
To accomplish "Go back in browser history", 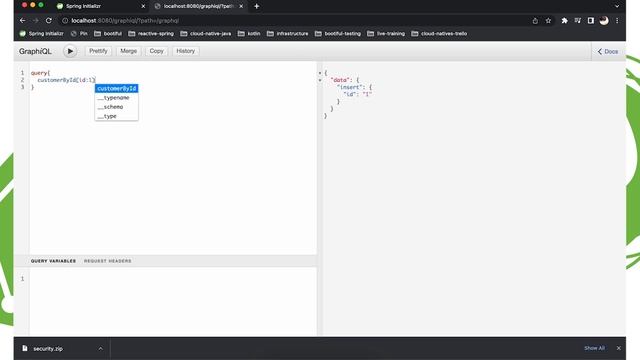I will pos(22,20).
